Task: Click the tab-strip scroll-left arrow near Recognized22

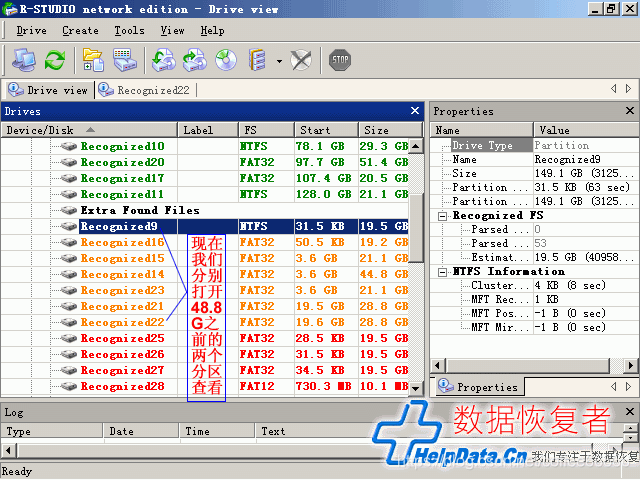Action: (613, 89)
